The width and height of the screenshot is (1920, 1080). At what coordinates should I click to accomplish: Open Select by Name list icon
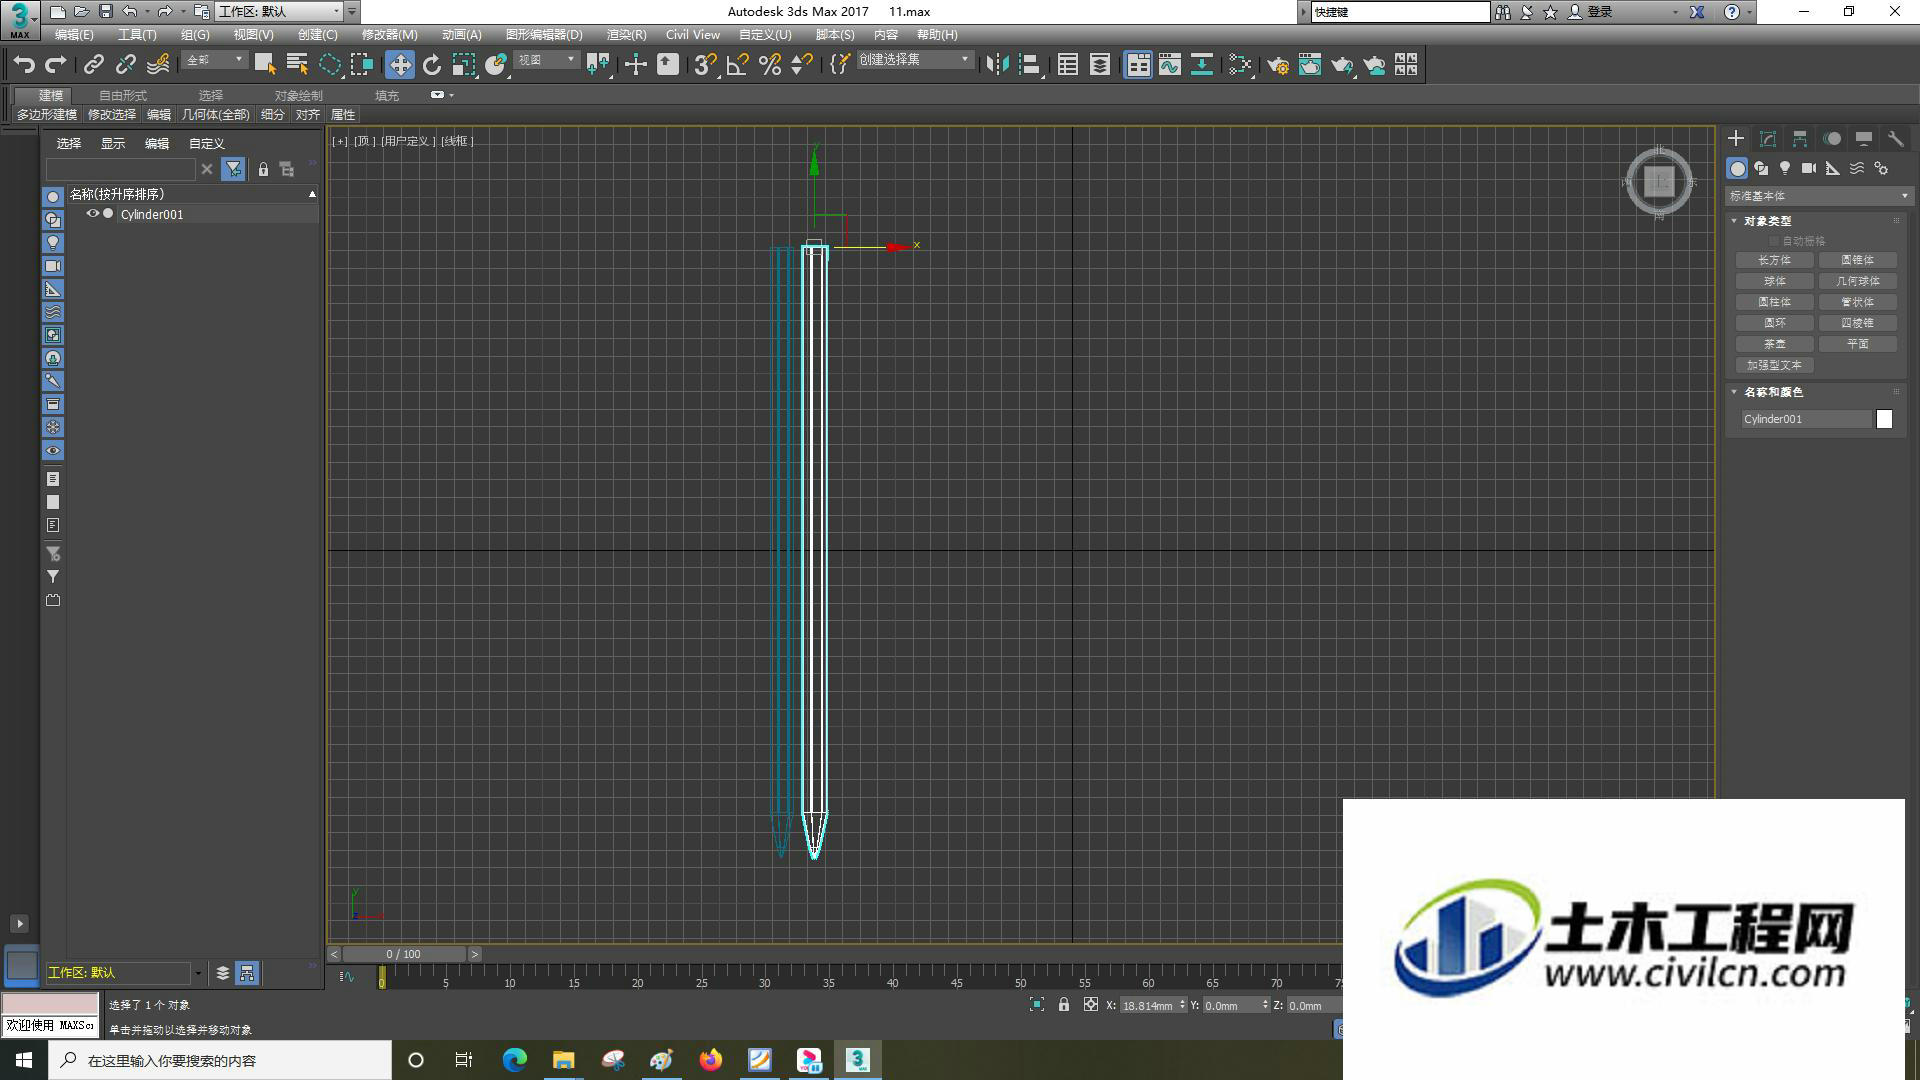297,65
